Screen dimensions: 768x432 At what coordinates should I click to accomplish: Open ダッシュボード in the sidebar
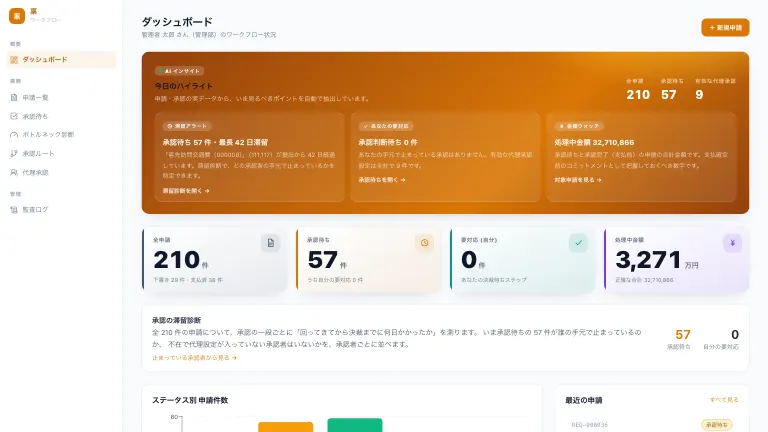coord(62,60)
